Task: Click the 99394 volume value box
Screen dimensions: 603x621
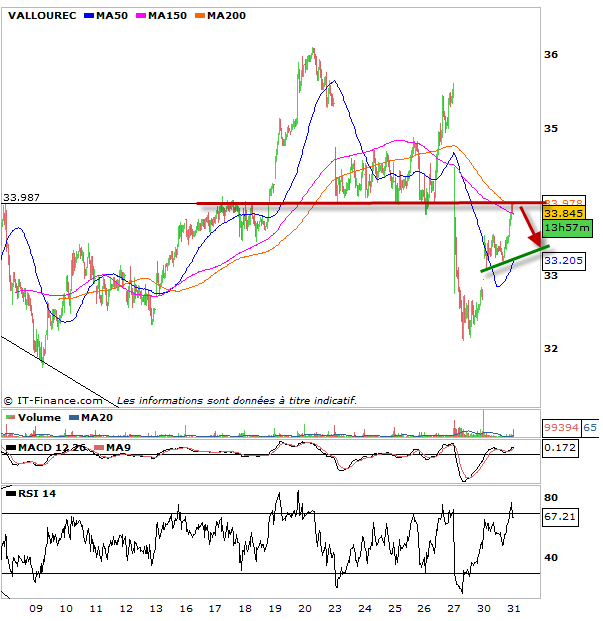Action: 558,427
